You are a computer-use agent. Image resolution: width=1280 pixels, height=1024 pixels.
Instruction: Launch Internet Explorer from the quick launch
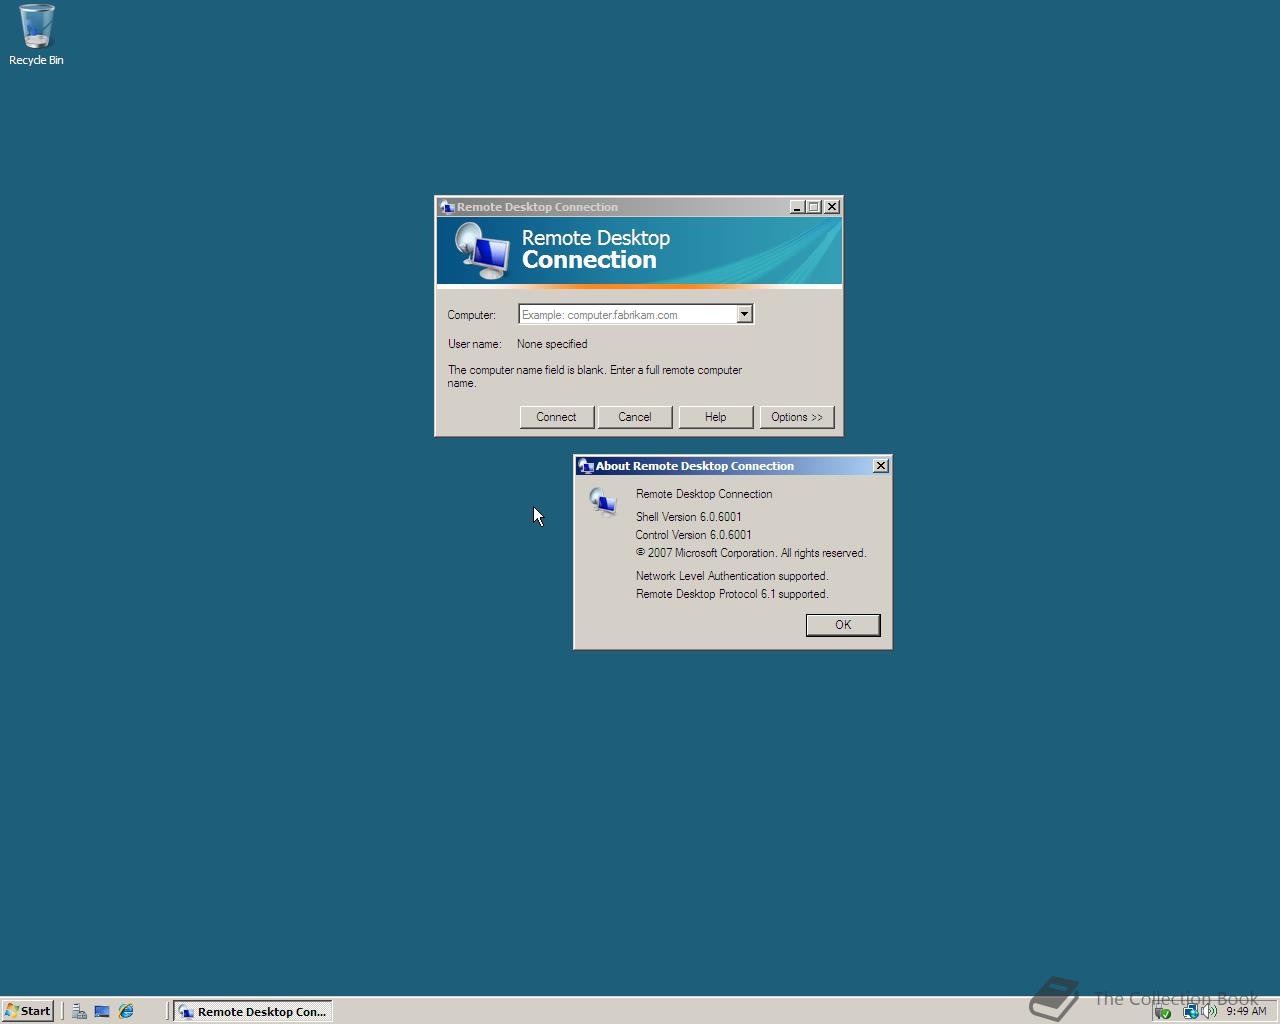point(126,1011)
